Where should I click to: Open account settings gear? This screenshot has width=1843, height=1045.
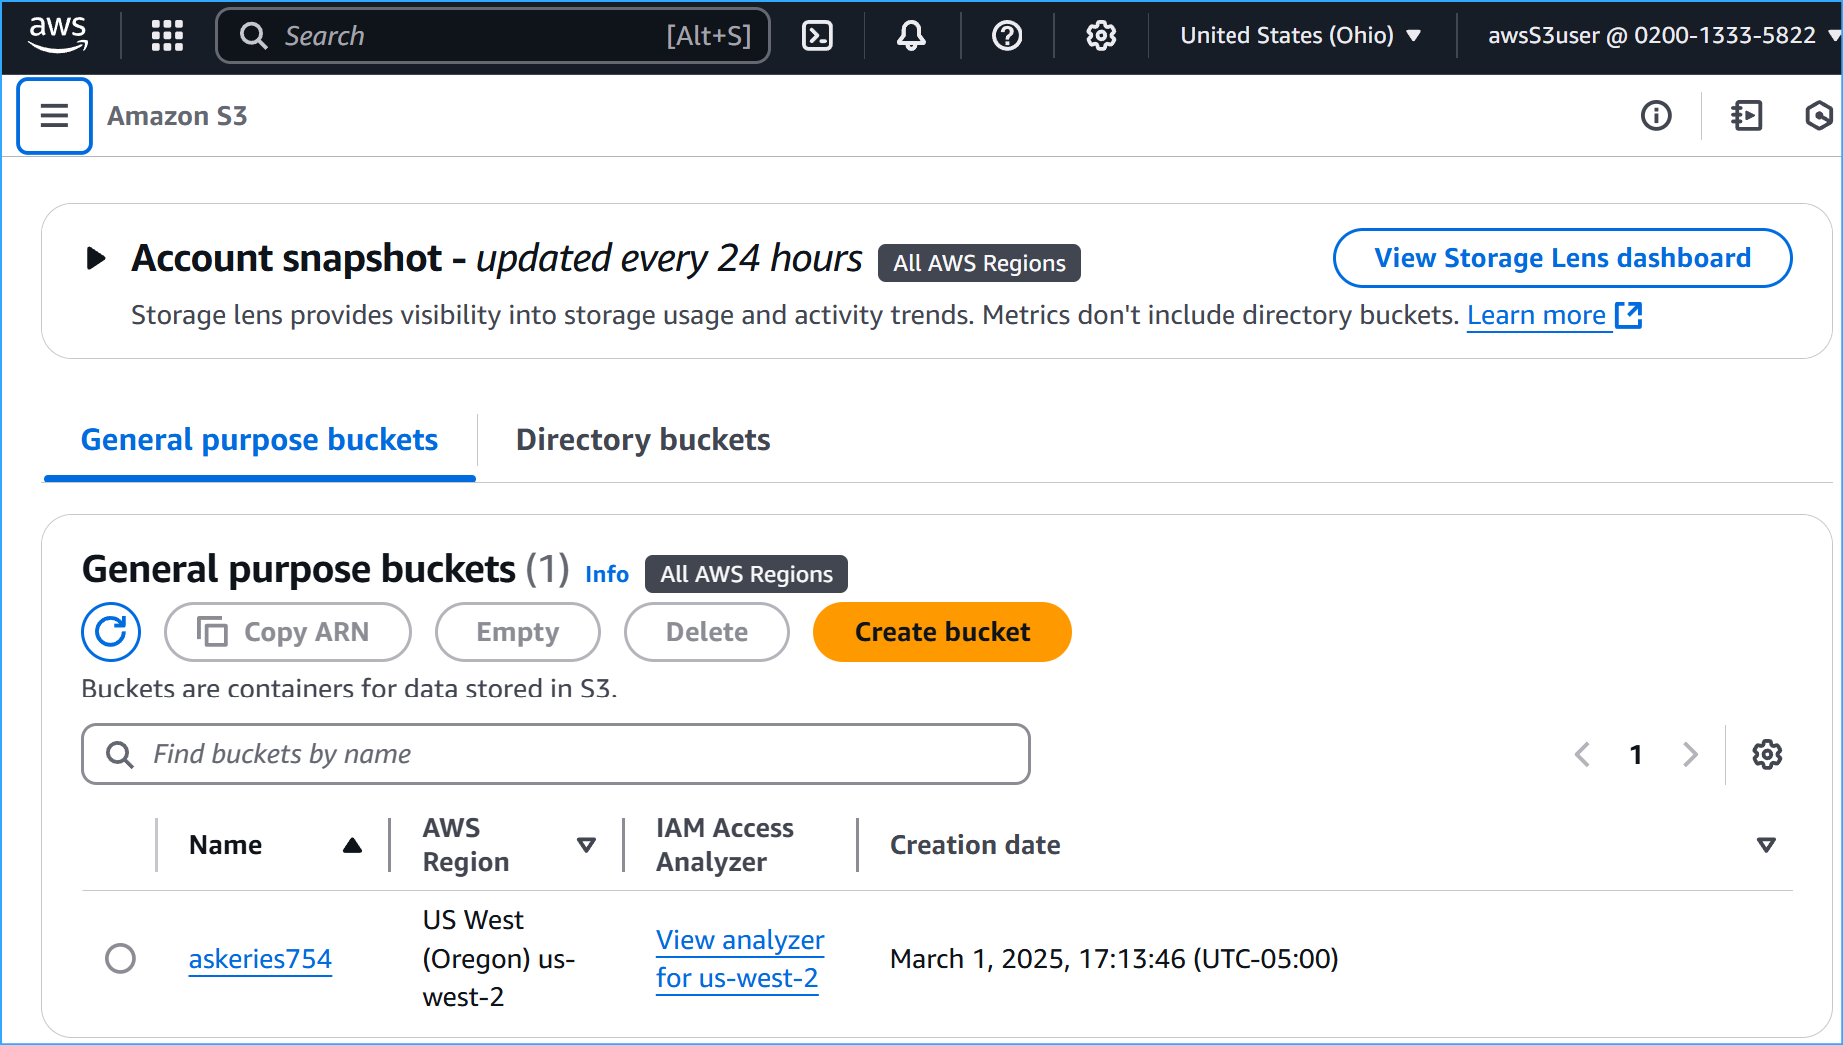[1100, 35]
